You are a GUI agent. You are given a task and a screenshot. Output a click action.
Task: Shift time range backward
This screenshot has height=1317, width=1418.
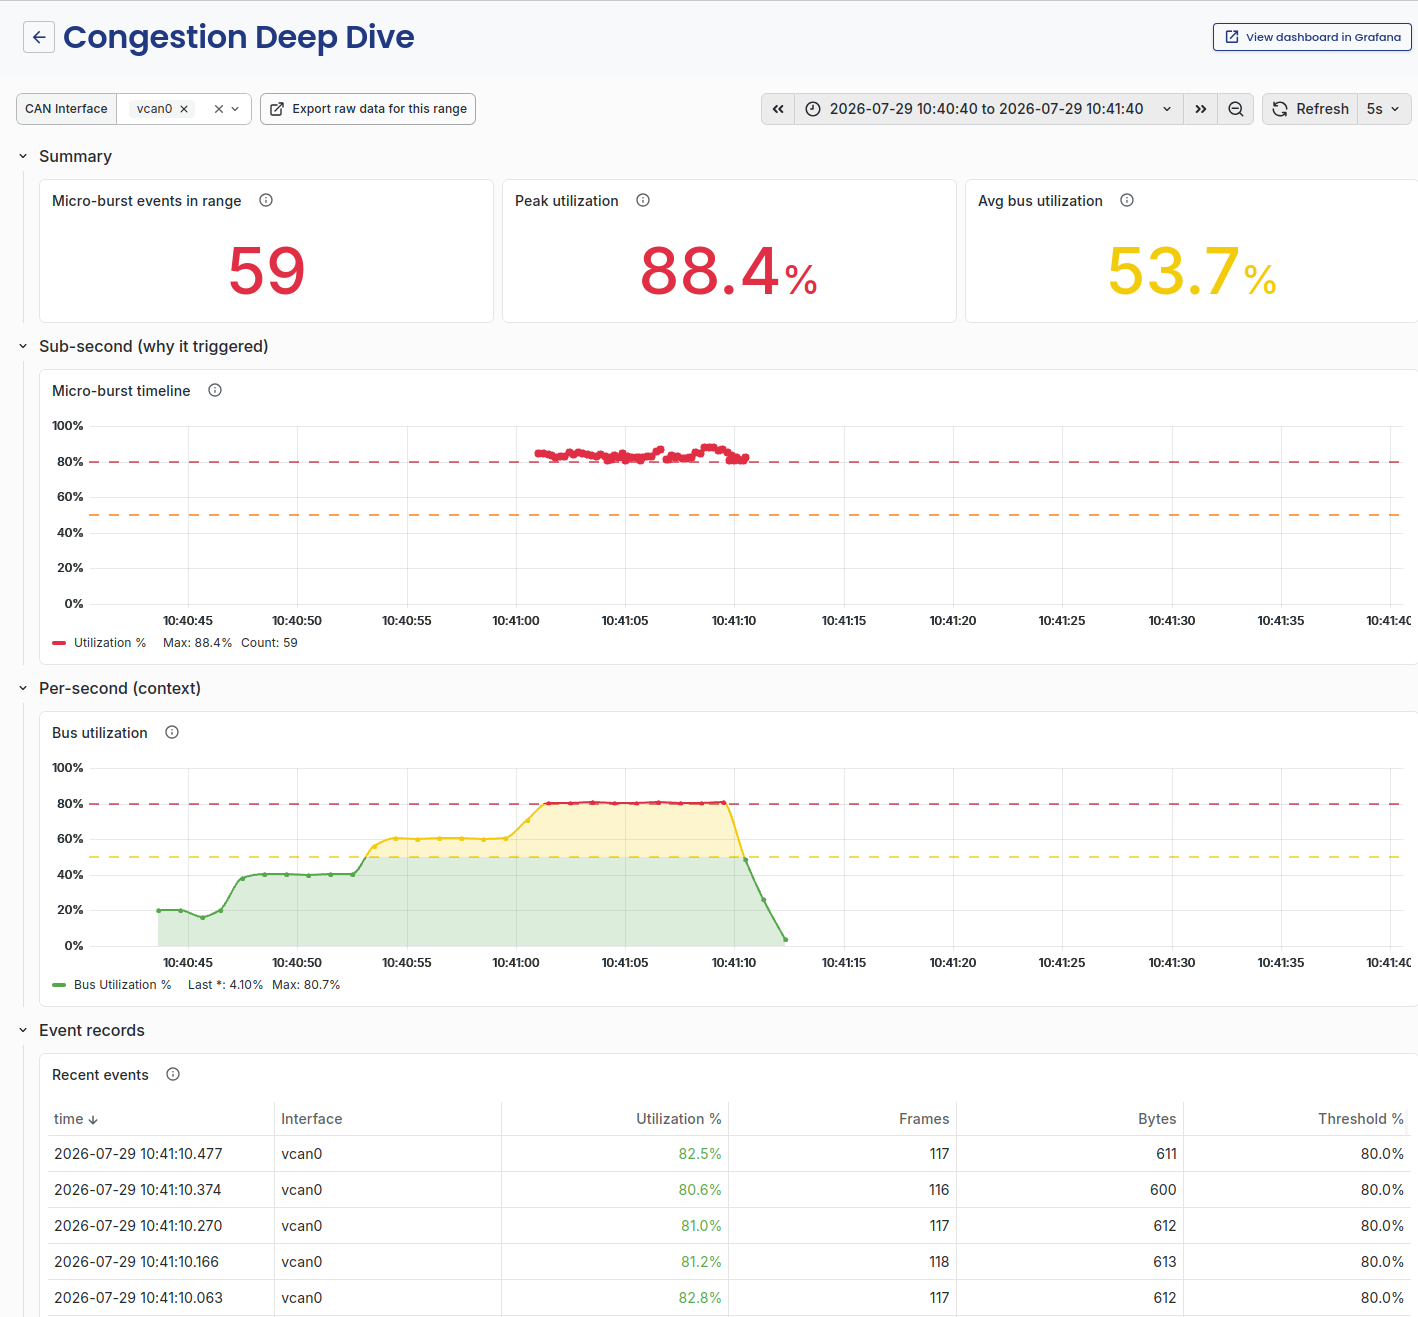[x=778, y=109]
